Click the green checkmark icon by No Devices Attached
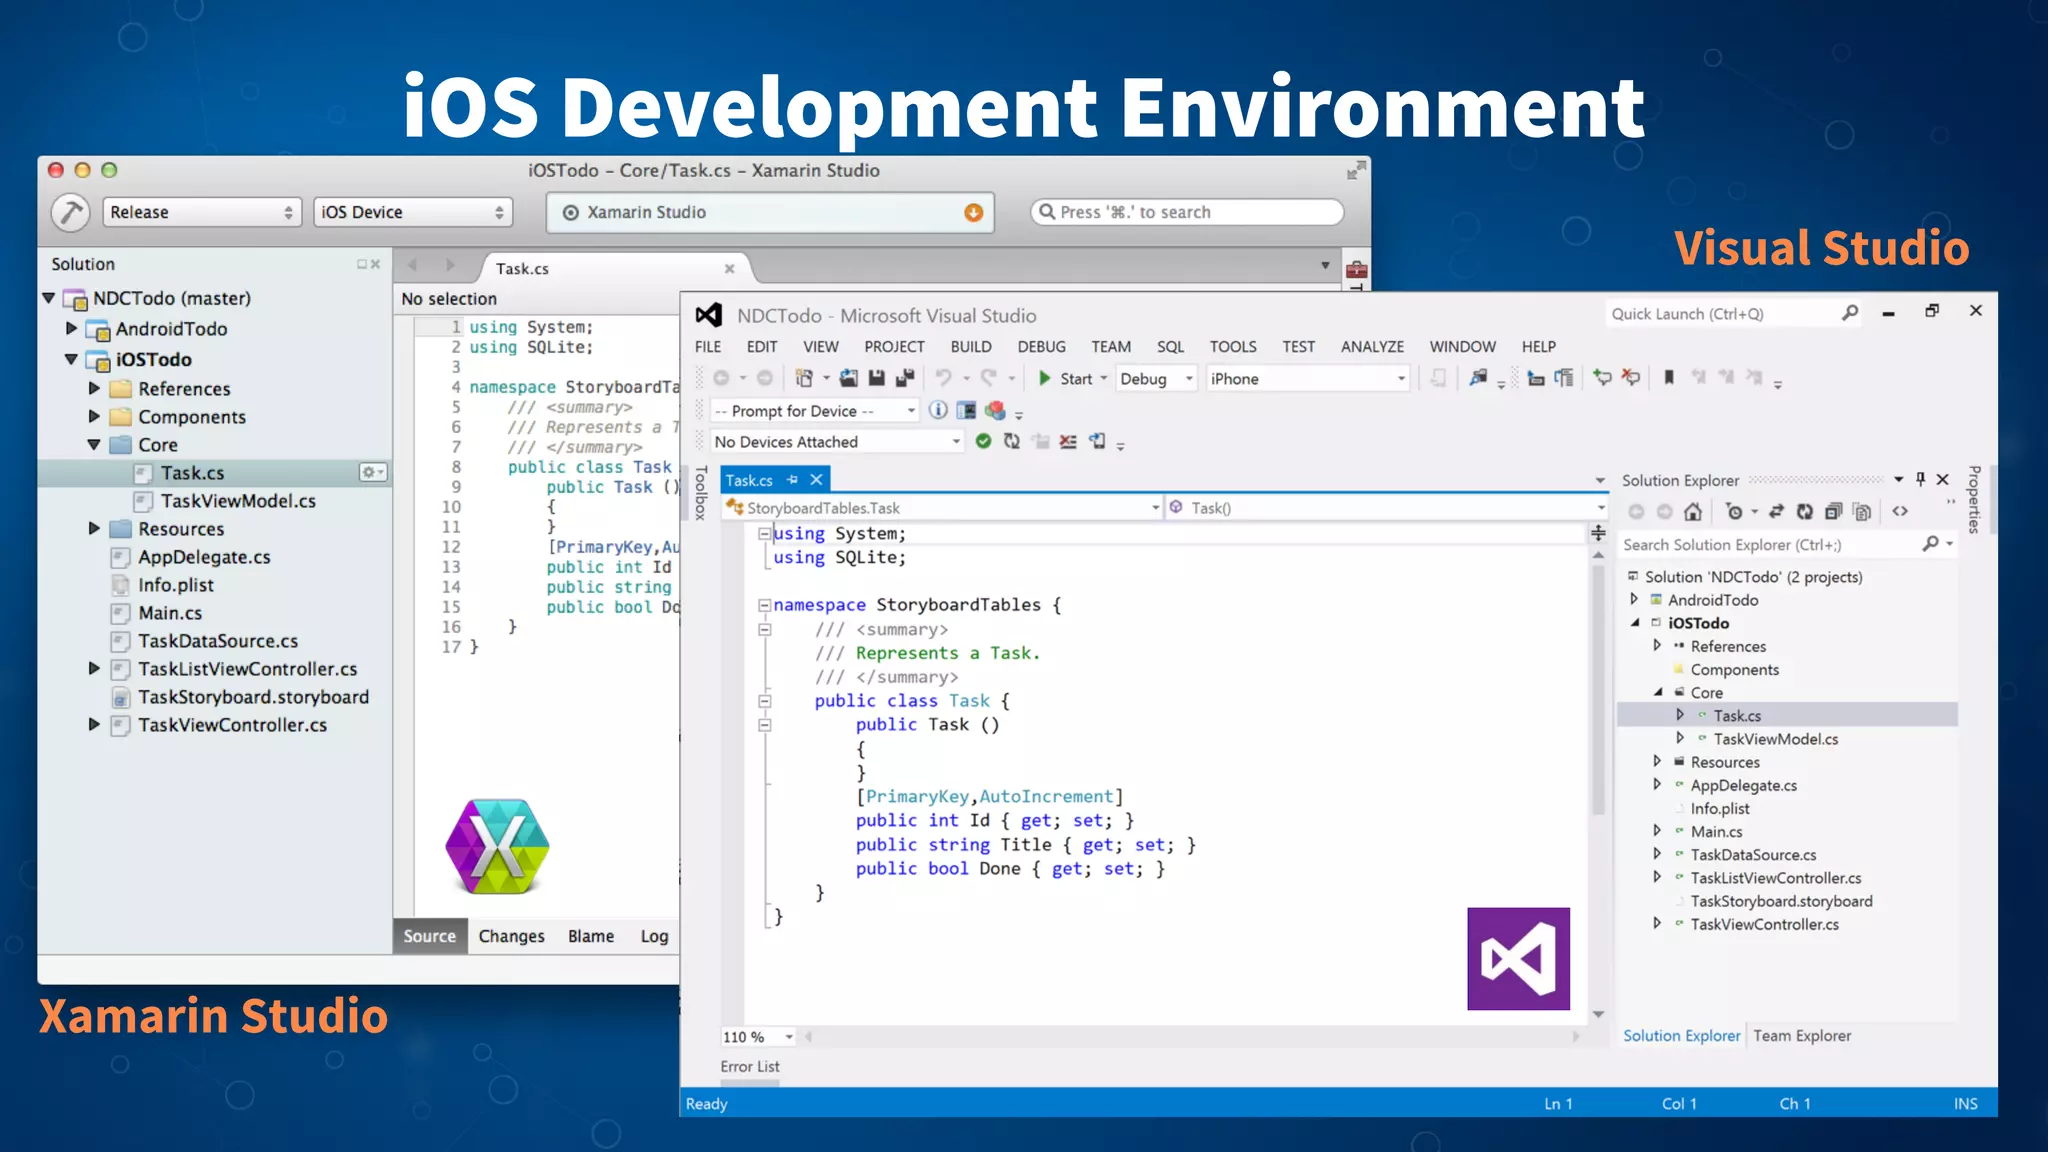The height and width of the screenshot is (1152, 2048). [983, 441]
